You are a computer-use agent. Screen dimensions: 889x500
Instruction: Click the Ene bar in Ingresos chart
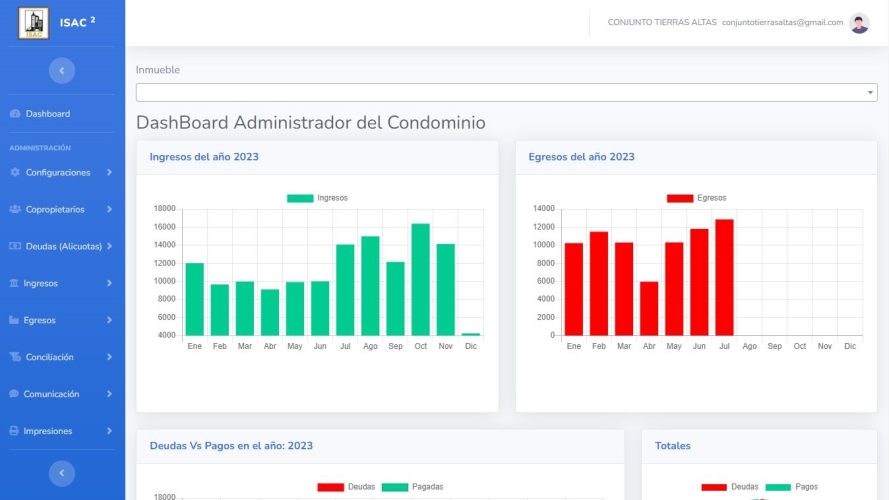click(194, 299)
